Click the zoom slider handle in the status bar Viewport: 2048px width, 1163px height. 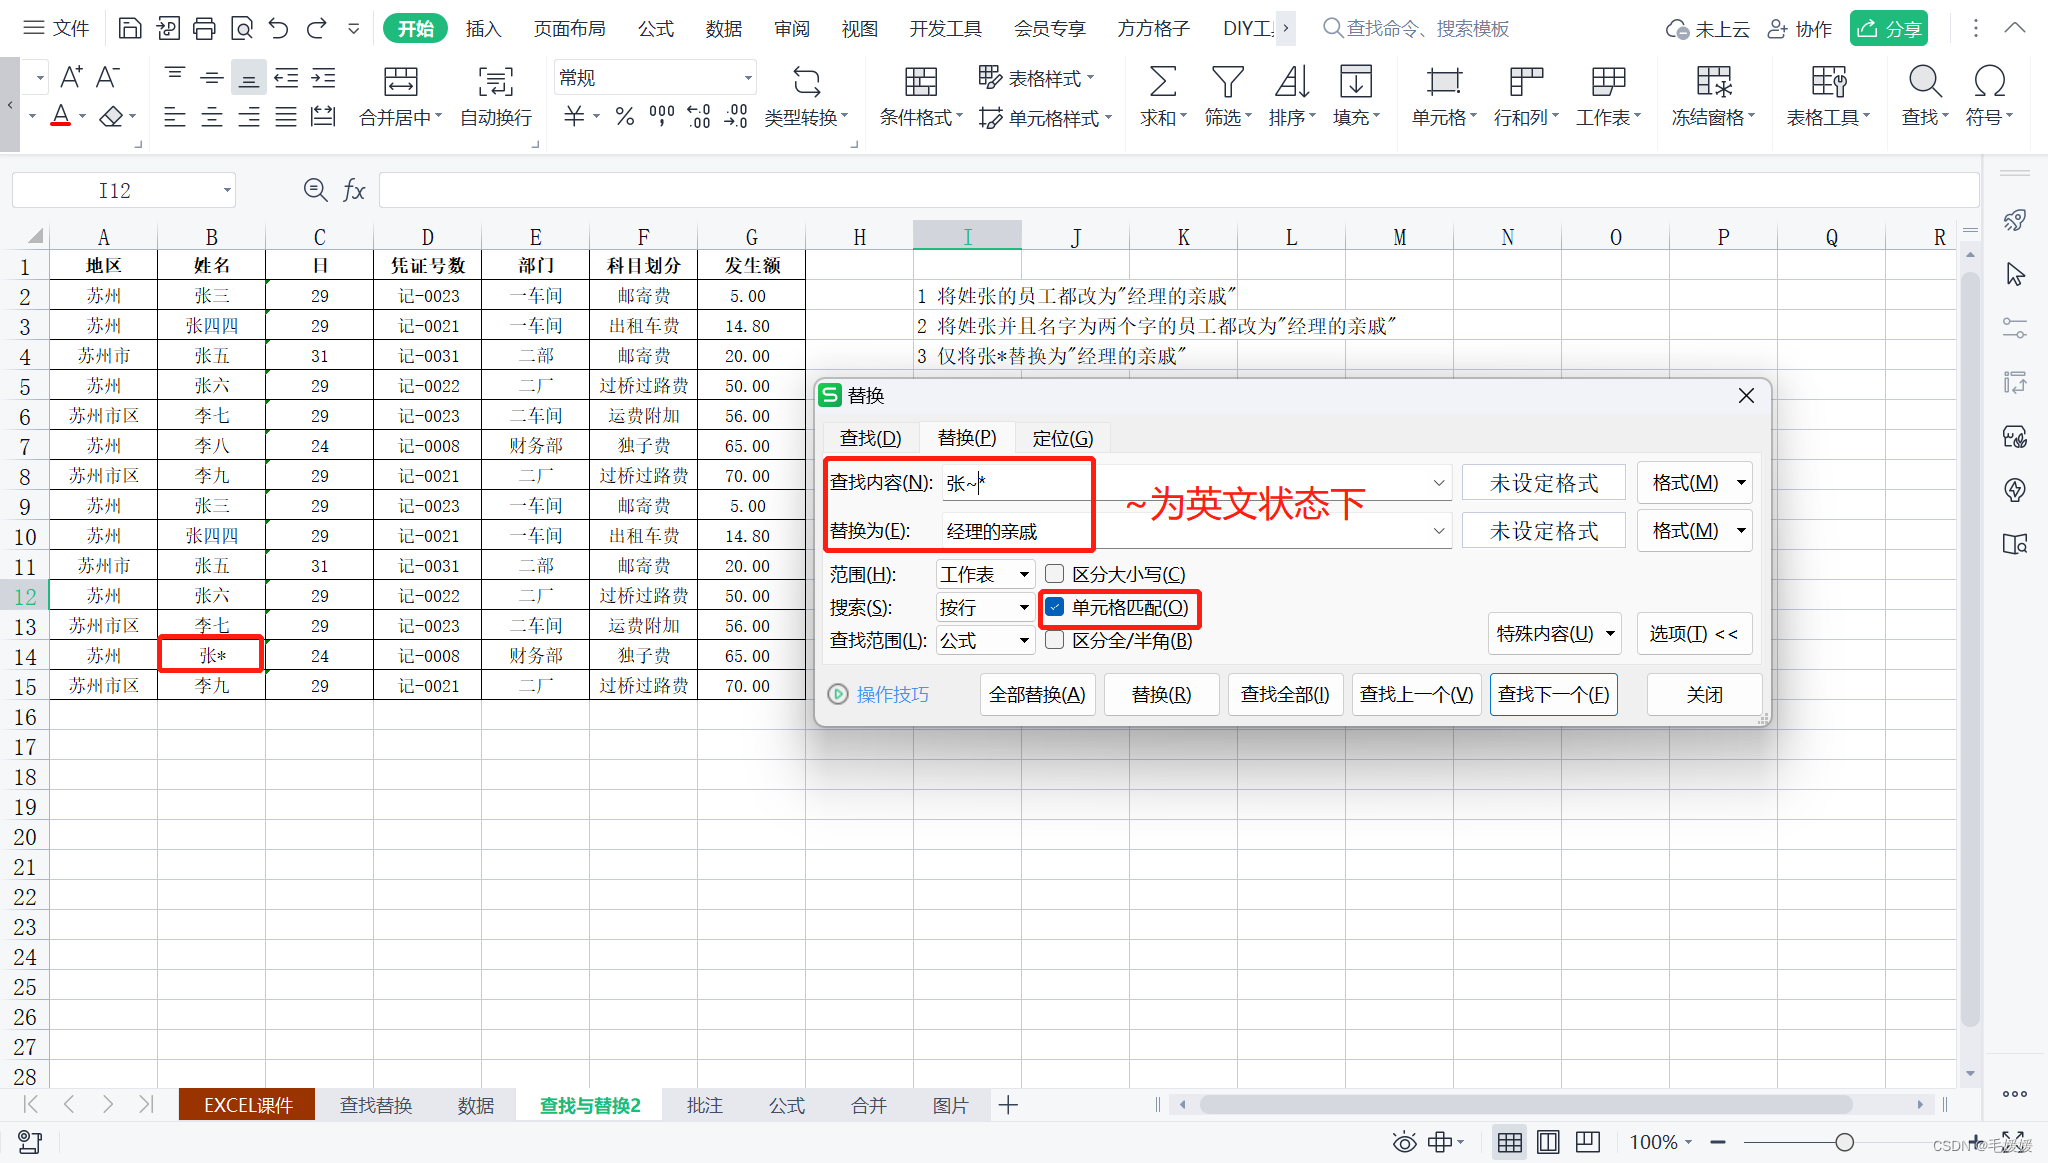[1844, 1142]
